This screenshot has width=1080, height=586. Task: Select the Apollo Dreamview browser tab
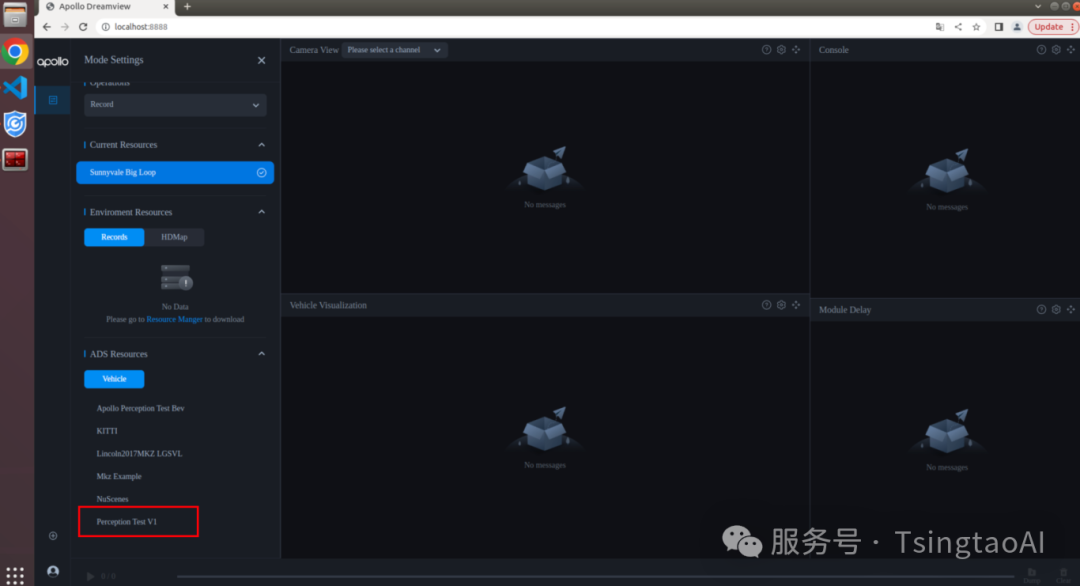pos(107,7)
